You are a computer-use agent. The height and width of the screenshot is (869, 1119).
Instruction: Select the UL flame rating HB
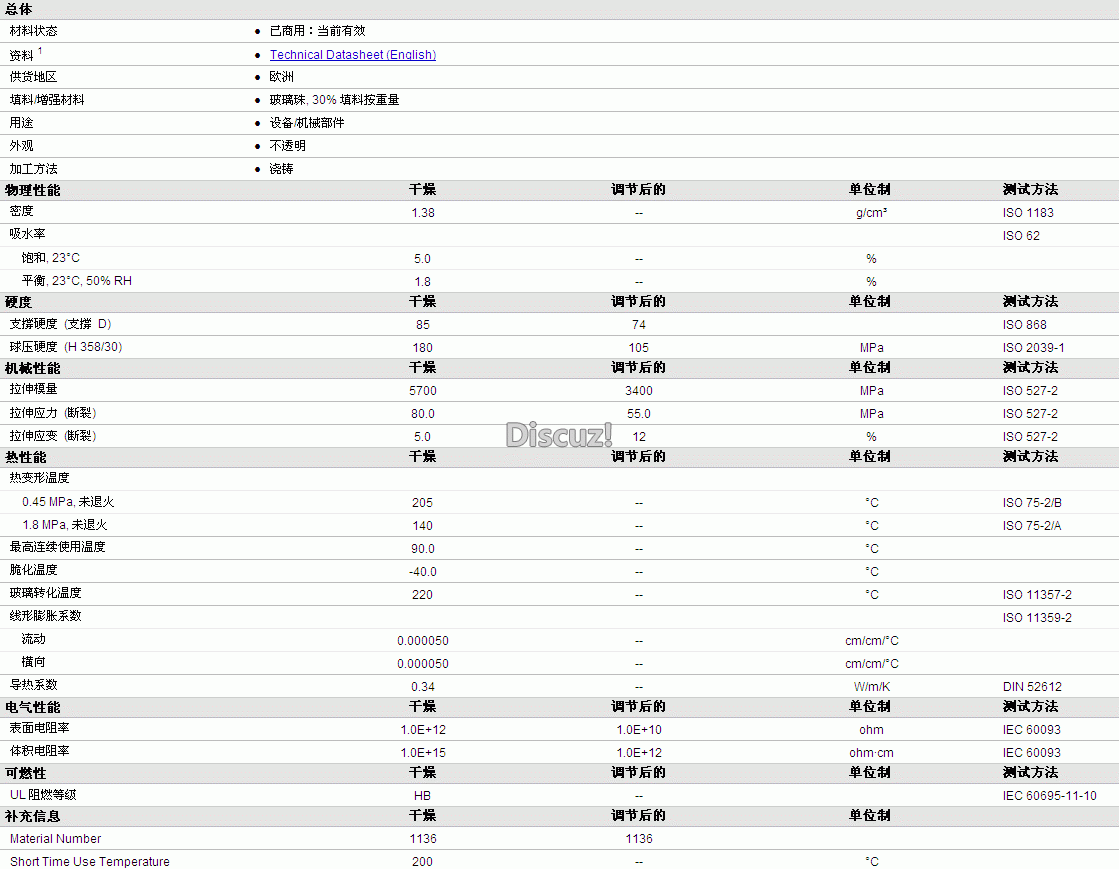click(422, 796)
